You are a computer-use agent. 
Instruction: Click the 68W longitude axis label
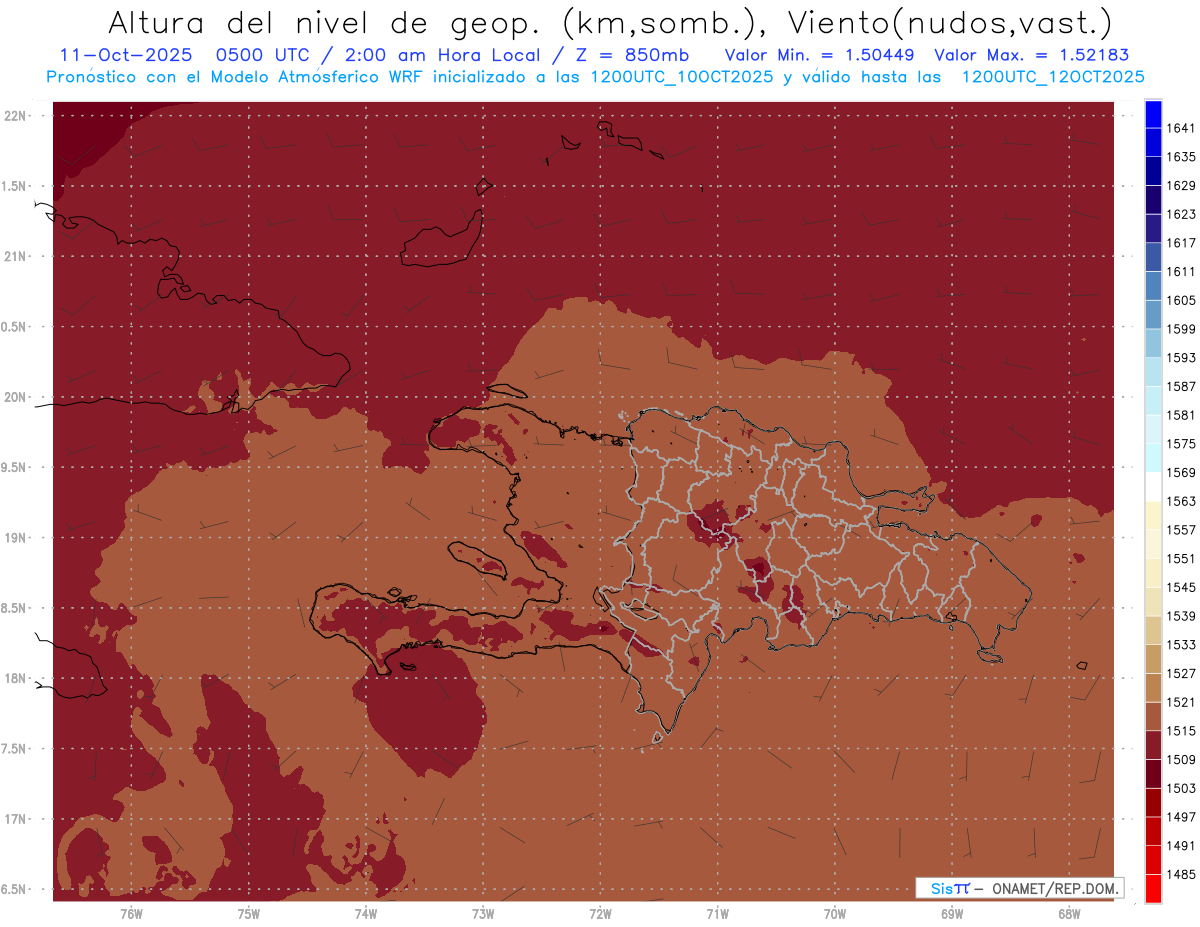click(x=1068, y=913)
